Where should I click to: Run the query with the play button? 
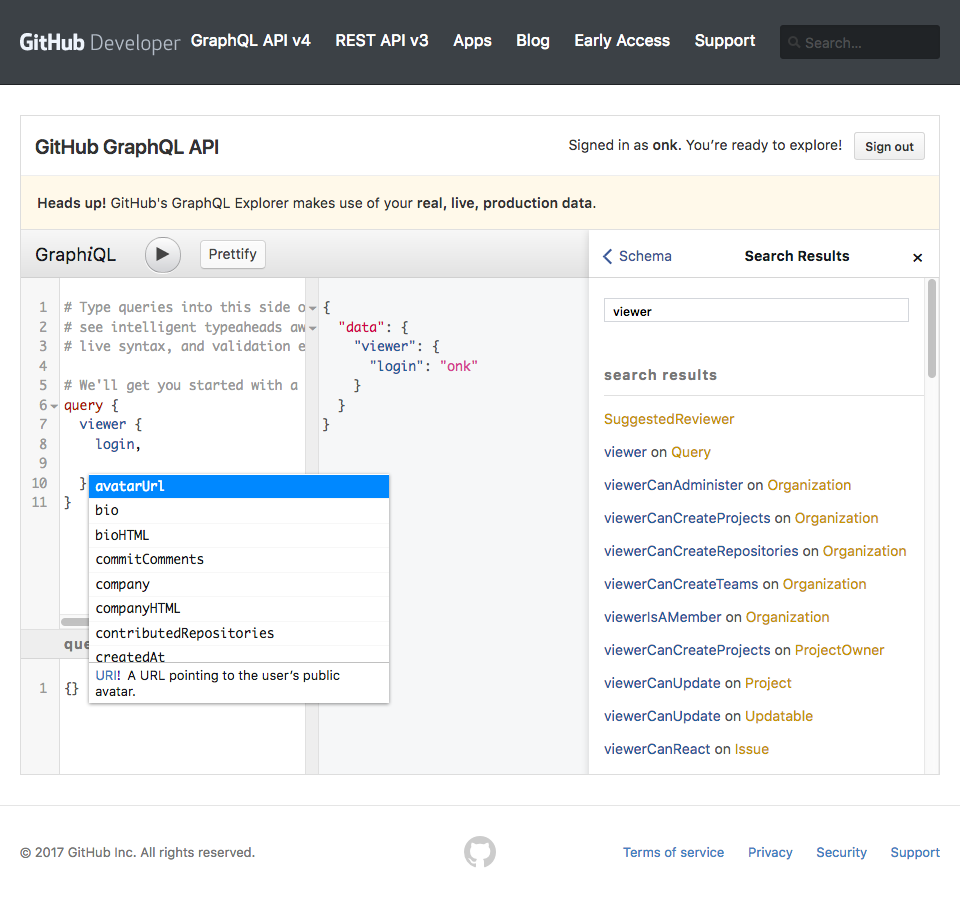[163, 255]
